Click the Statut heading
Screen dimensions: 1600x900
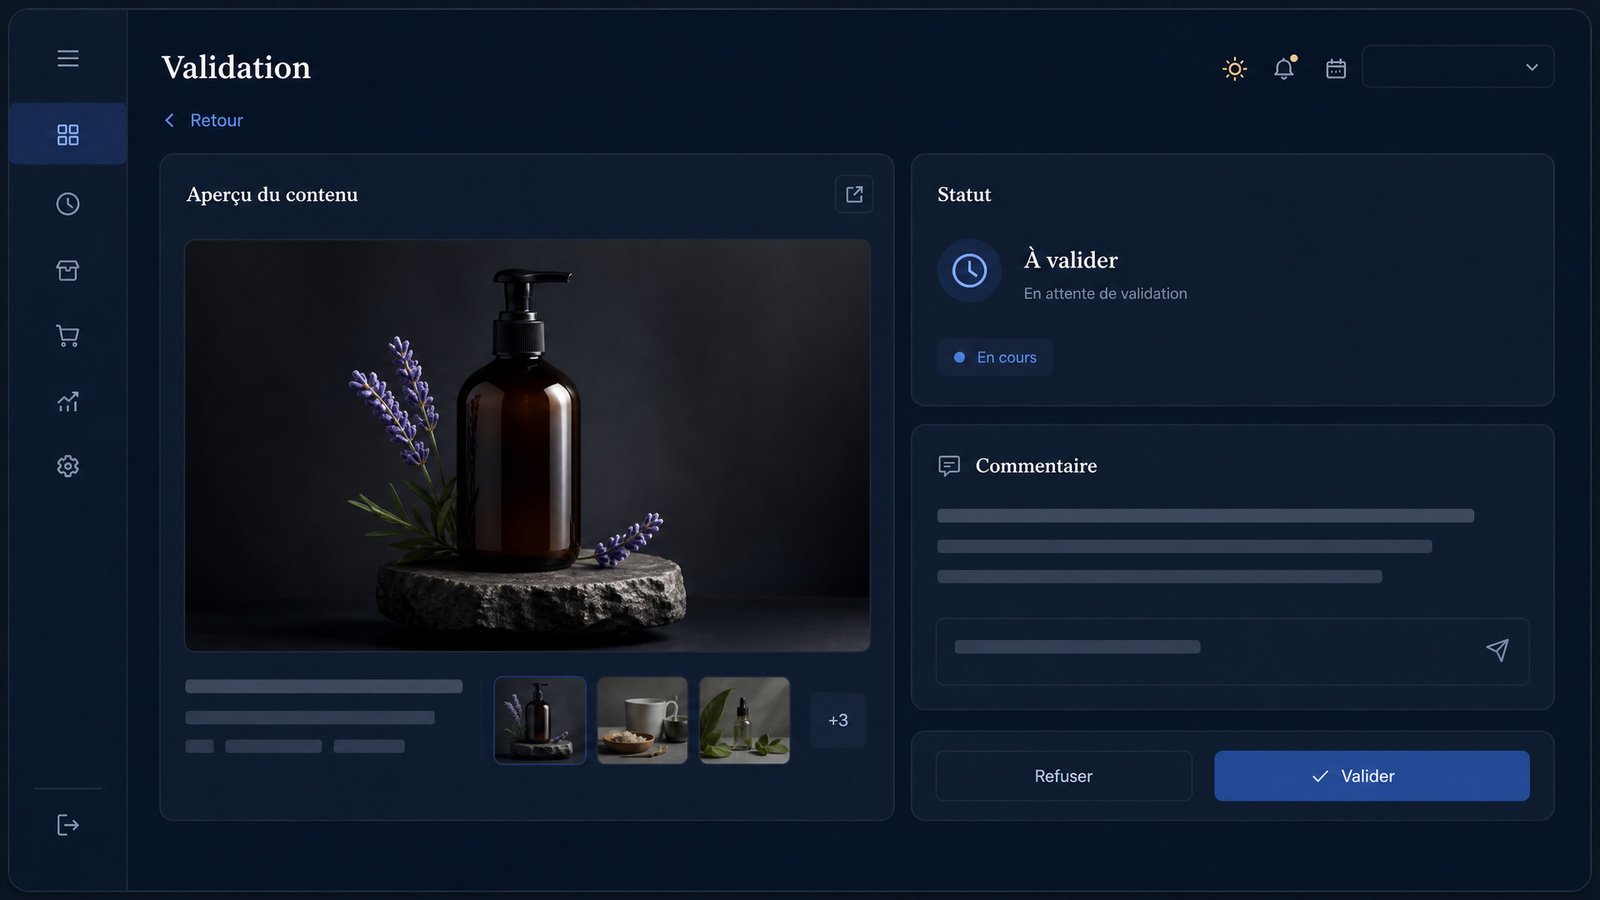[964, 195]
